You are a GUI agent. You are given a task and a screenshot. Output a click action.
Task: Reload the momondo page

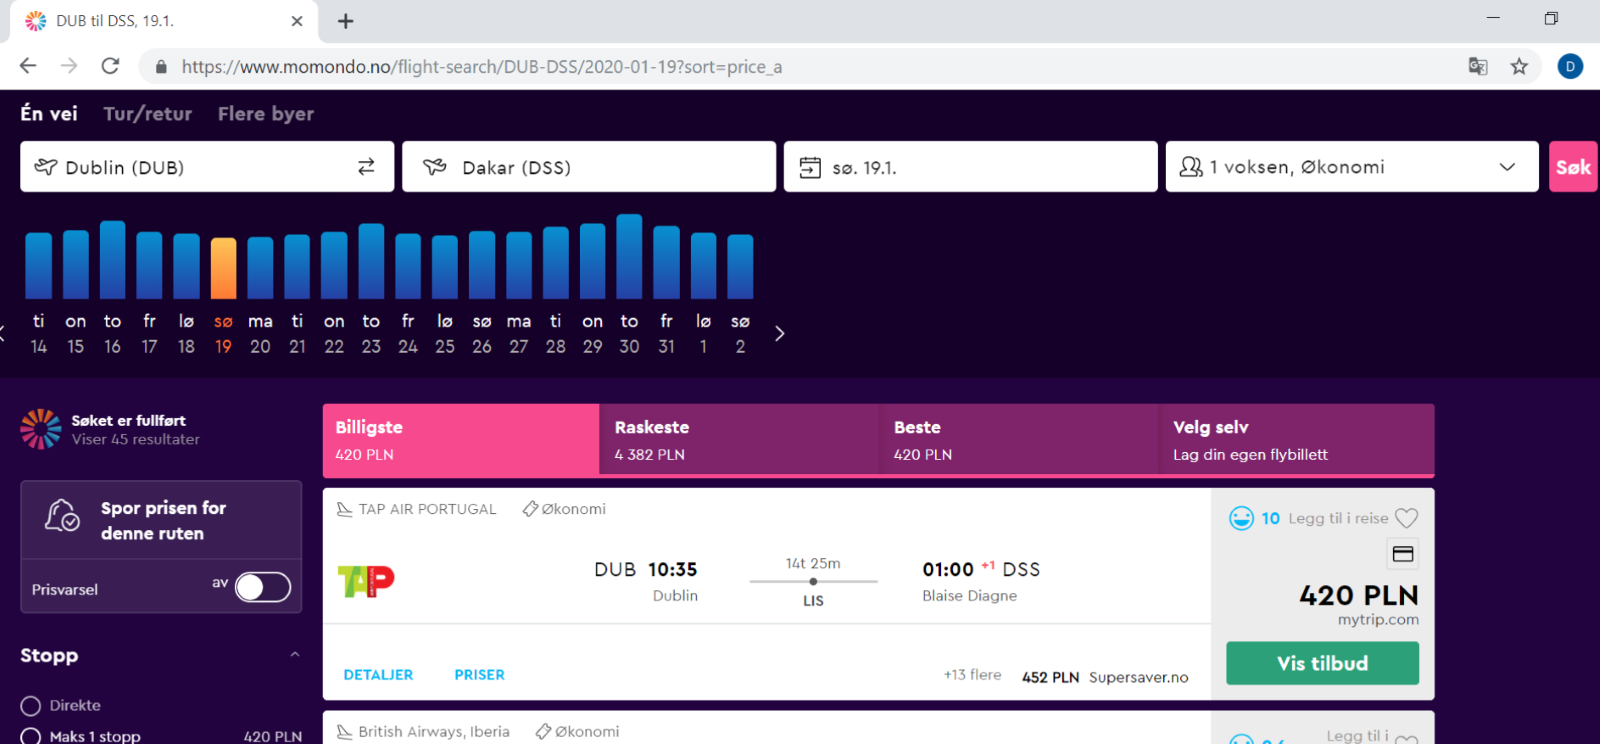point(110,66)
